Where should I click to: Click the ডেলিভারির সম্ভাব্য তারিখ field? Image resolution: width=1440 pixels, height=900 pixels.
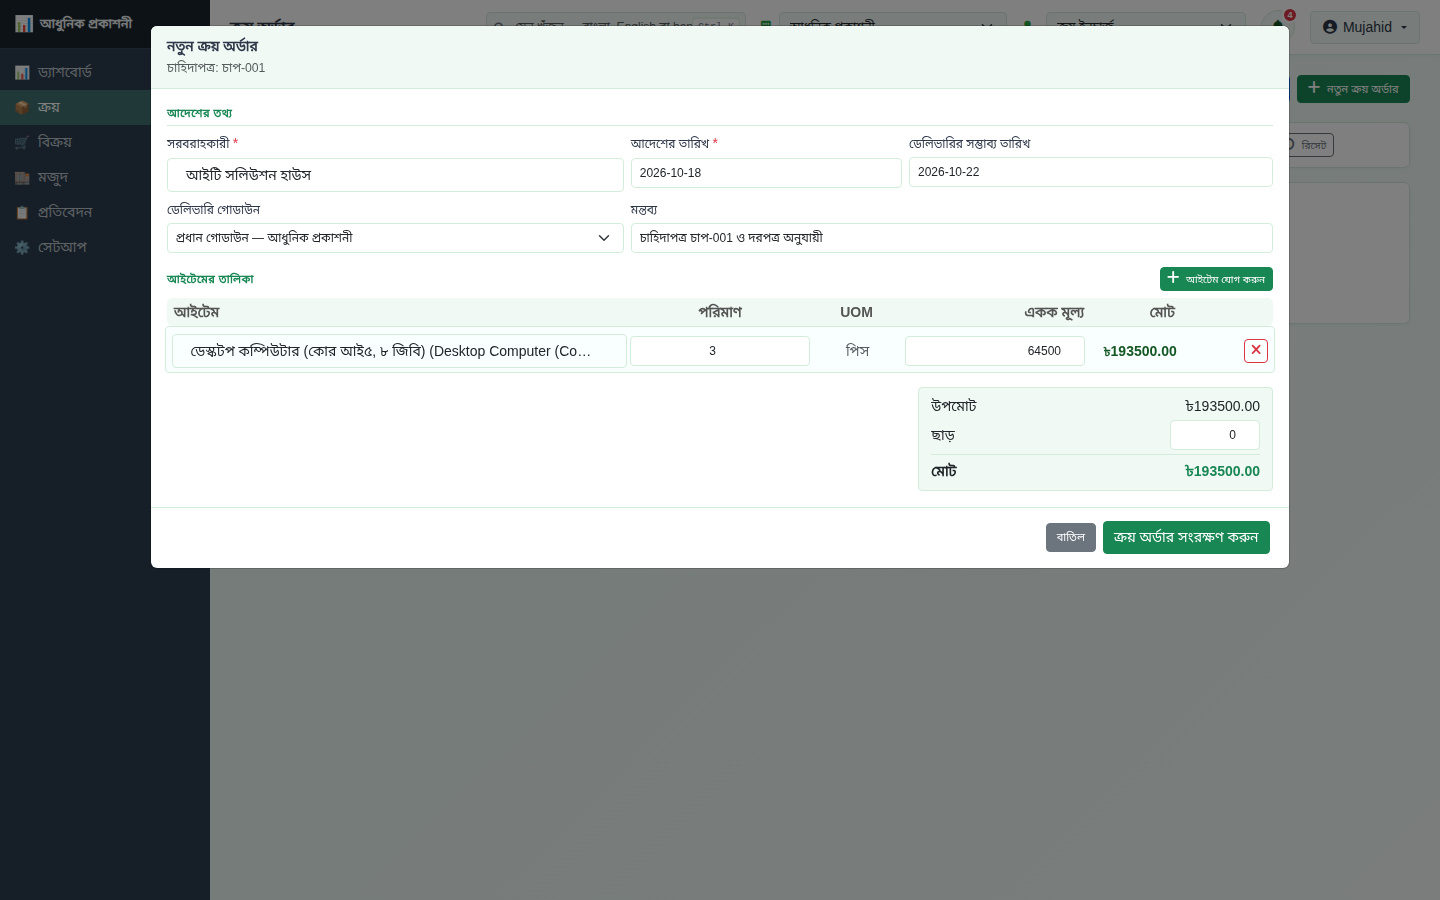(1091, 172)
